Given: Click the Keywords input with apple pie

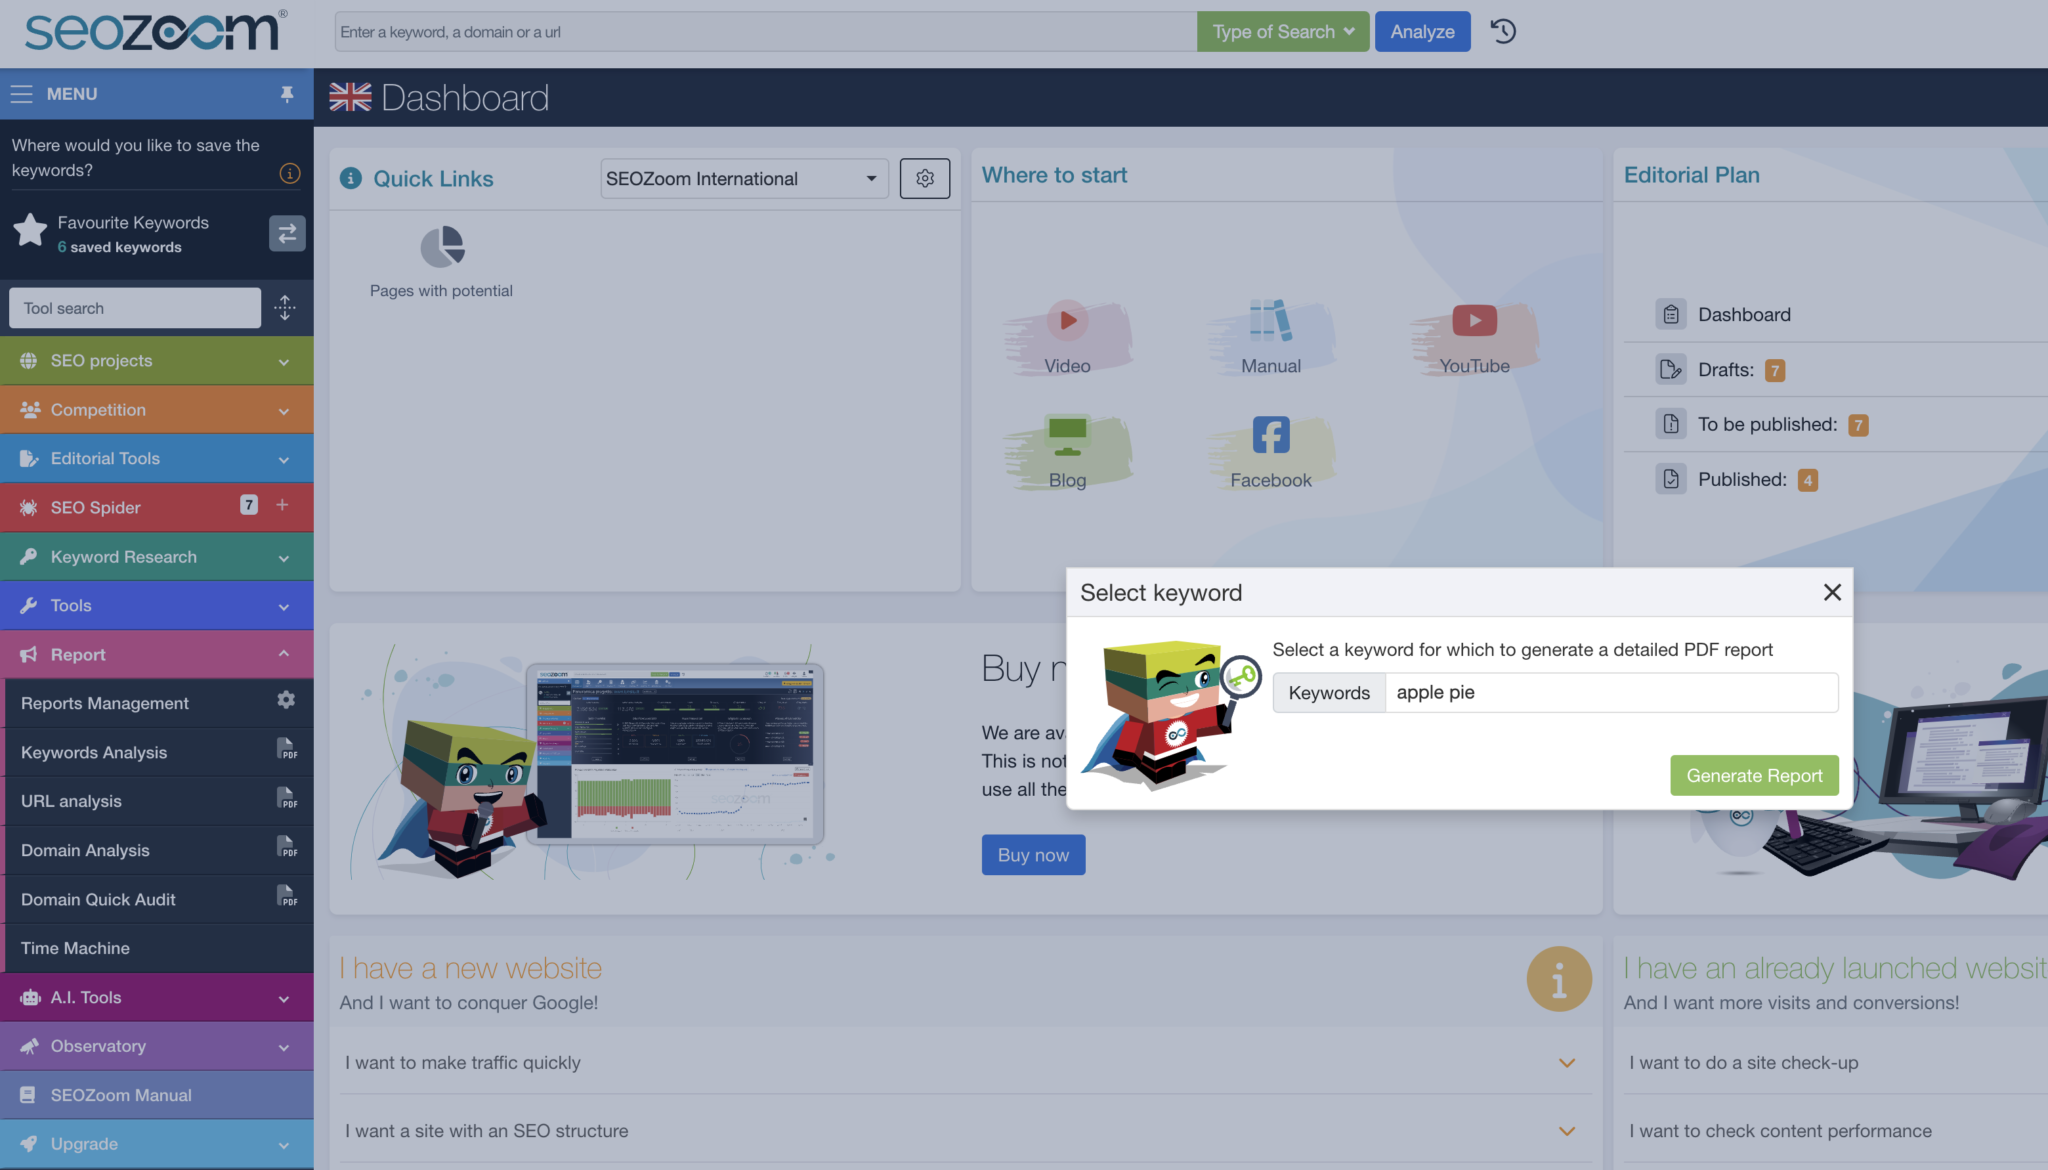Looking at the screenshot, I should pyautogui.click(x=1611, y=693).
